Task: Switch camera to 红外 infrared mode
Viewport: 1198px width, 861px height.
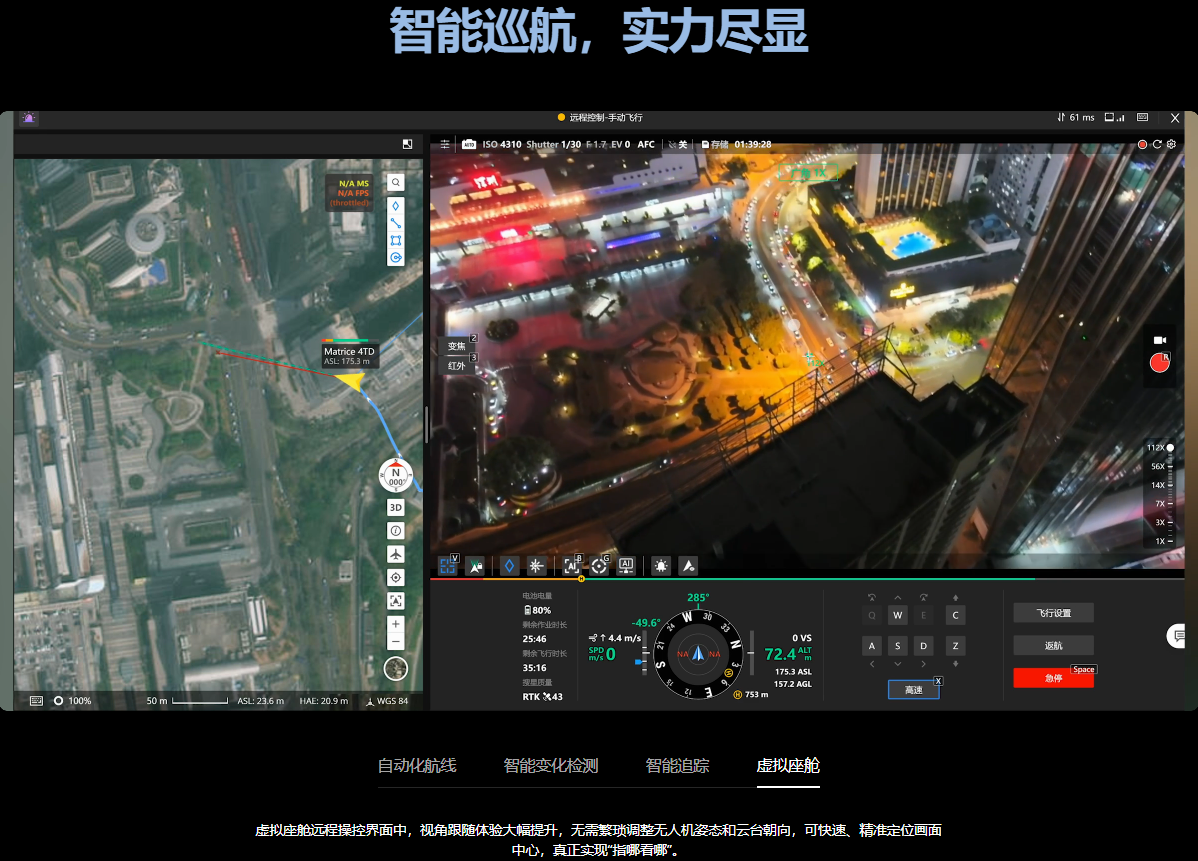Action: click(456, 366)
